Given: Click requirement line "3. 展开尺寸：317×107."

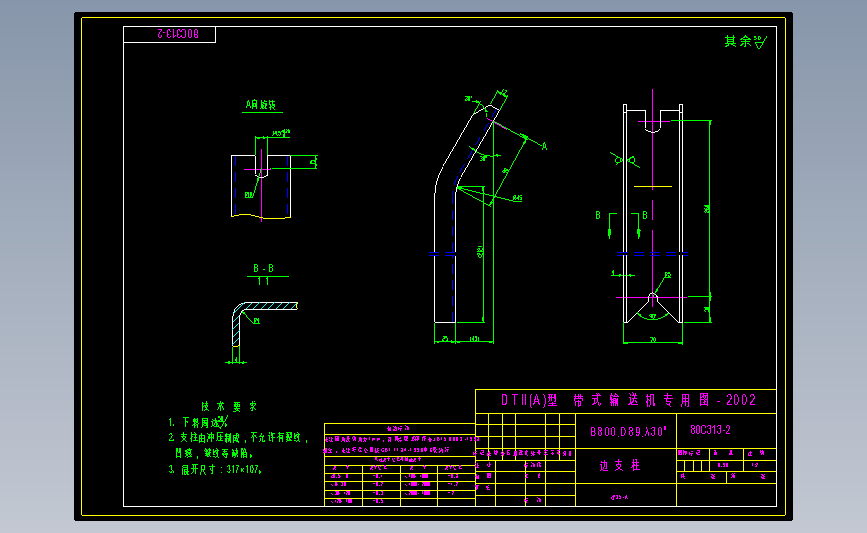Looking at the screenshot, I should [x=215, y=469].
